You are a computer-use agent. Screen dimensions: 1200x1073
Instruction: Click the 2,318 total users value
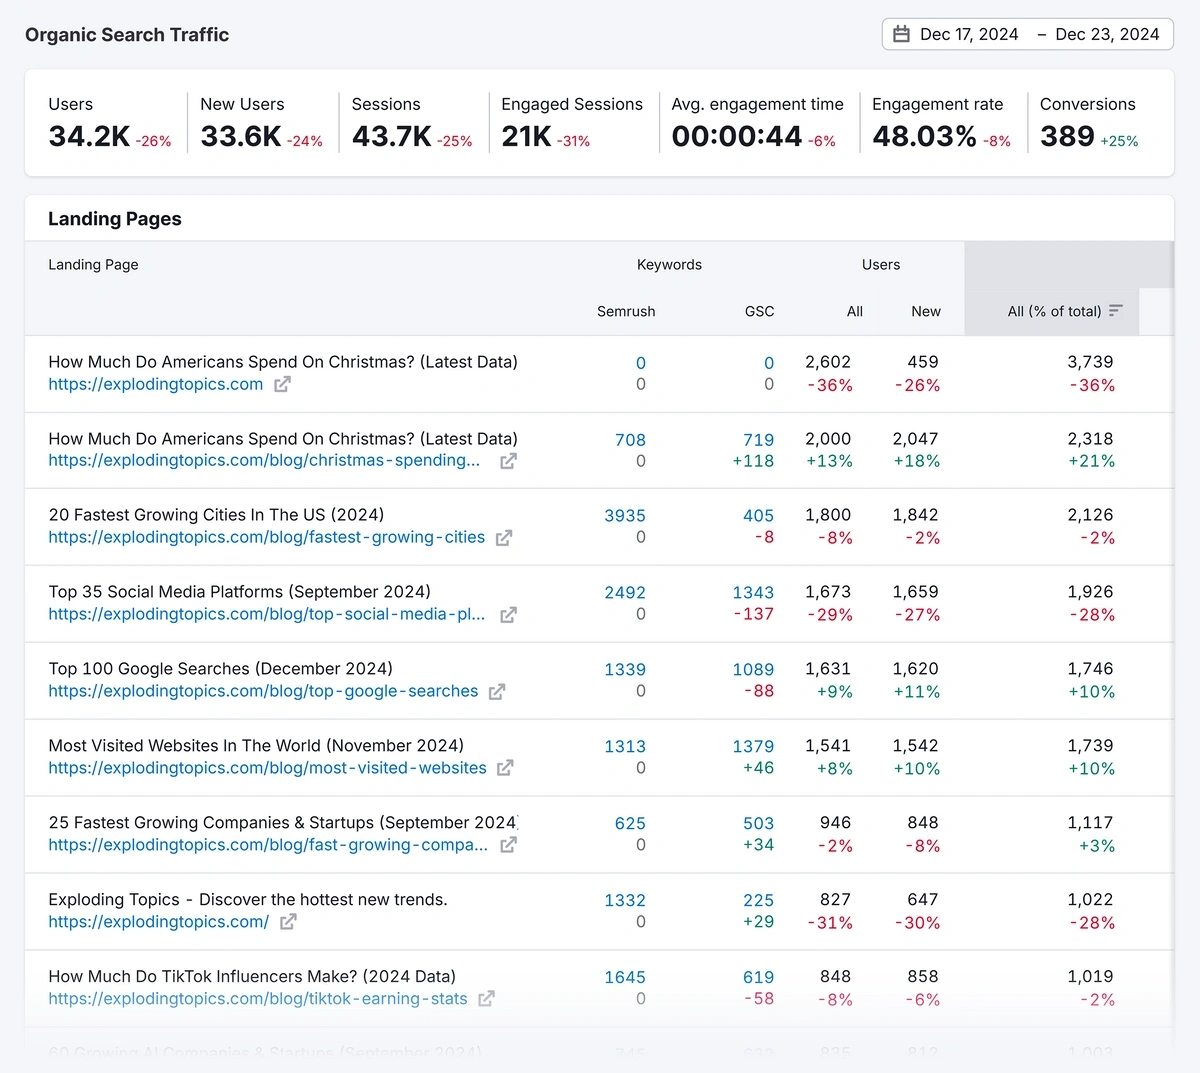(1090, 439)
